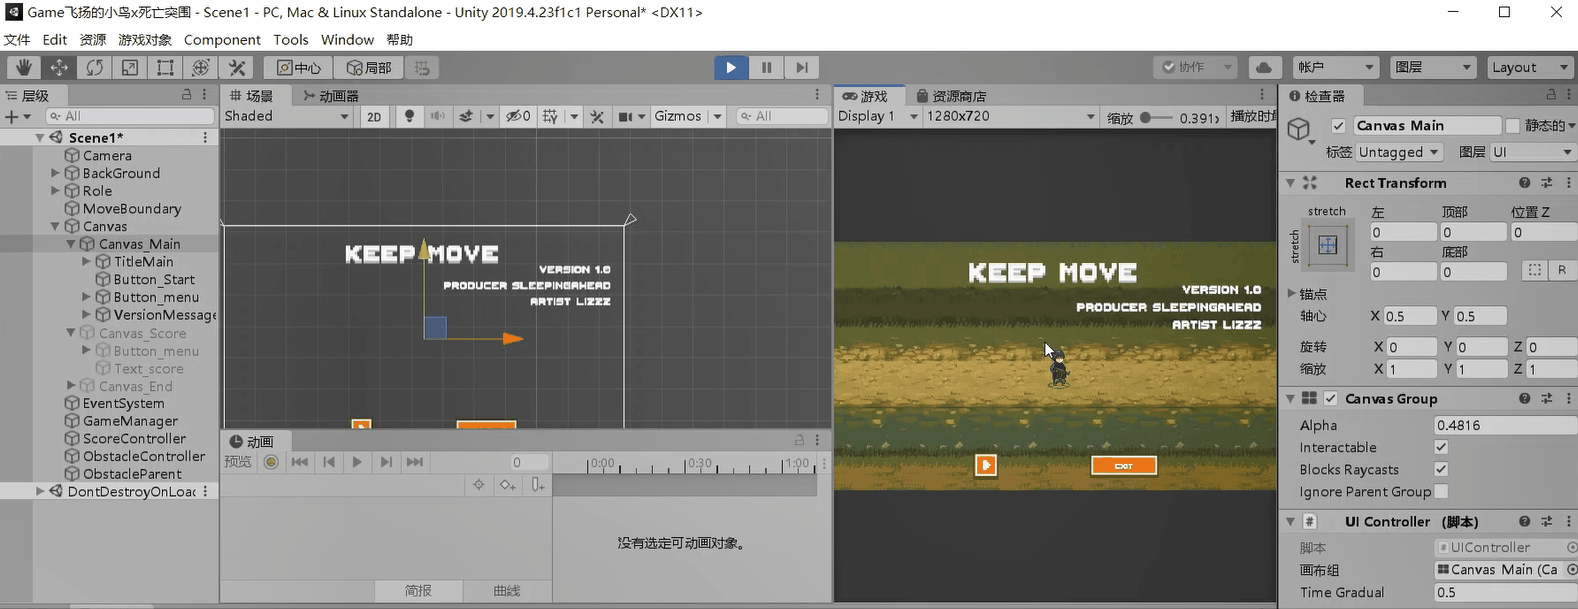Open the Layout dropdown
Viewport: 1578px width, 609px height.
(1529, 67)
